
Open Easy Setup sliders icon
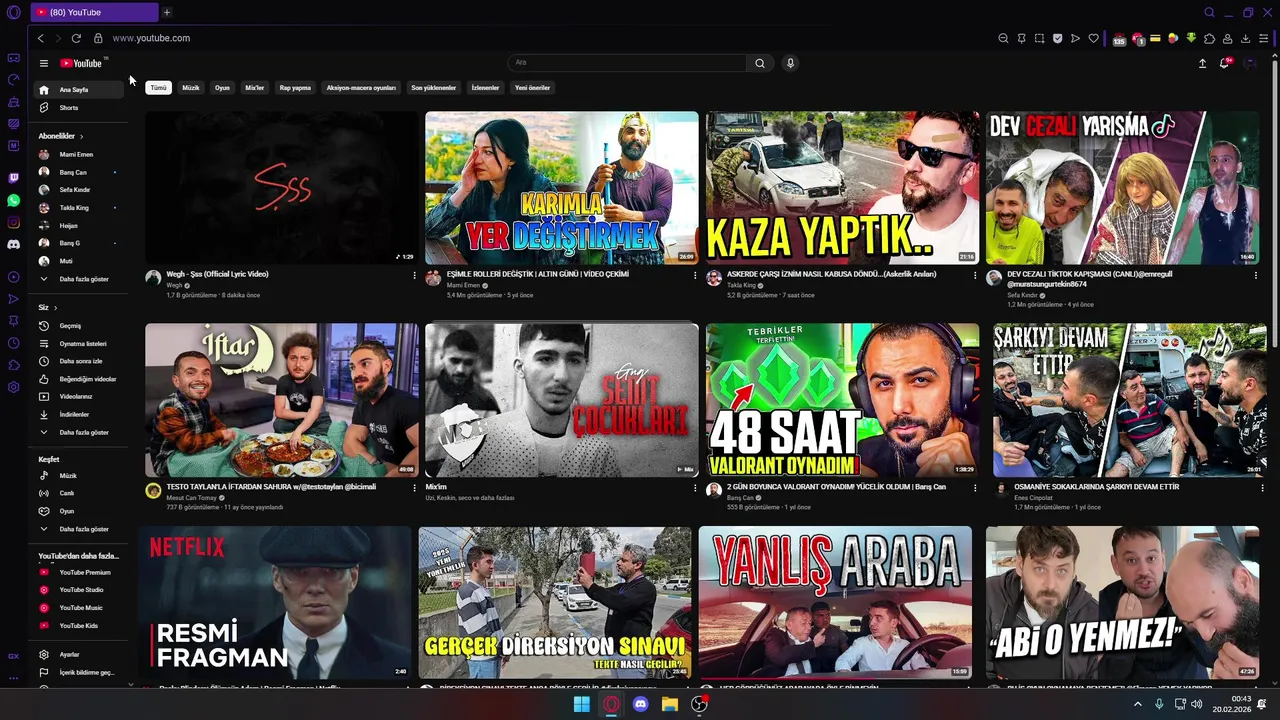1264,38
